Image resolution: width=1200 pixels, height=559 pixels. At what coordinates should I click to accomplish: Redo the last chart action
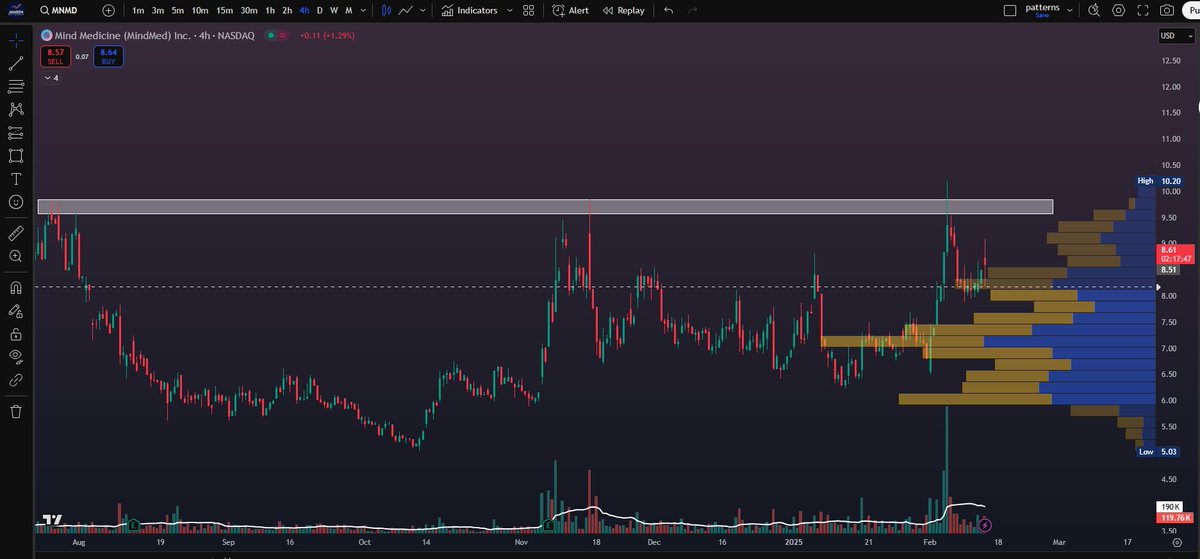click(692, 10)
